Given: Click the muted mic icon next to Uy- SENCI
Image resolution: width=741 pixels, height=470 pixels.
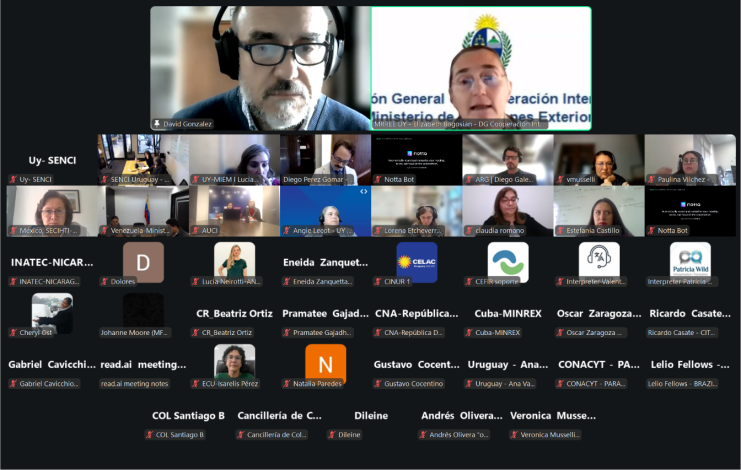Looking at the screenshot, I should tap(13, 179).
